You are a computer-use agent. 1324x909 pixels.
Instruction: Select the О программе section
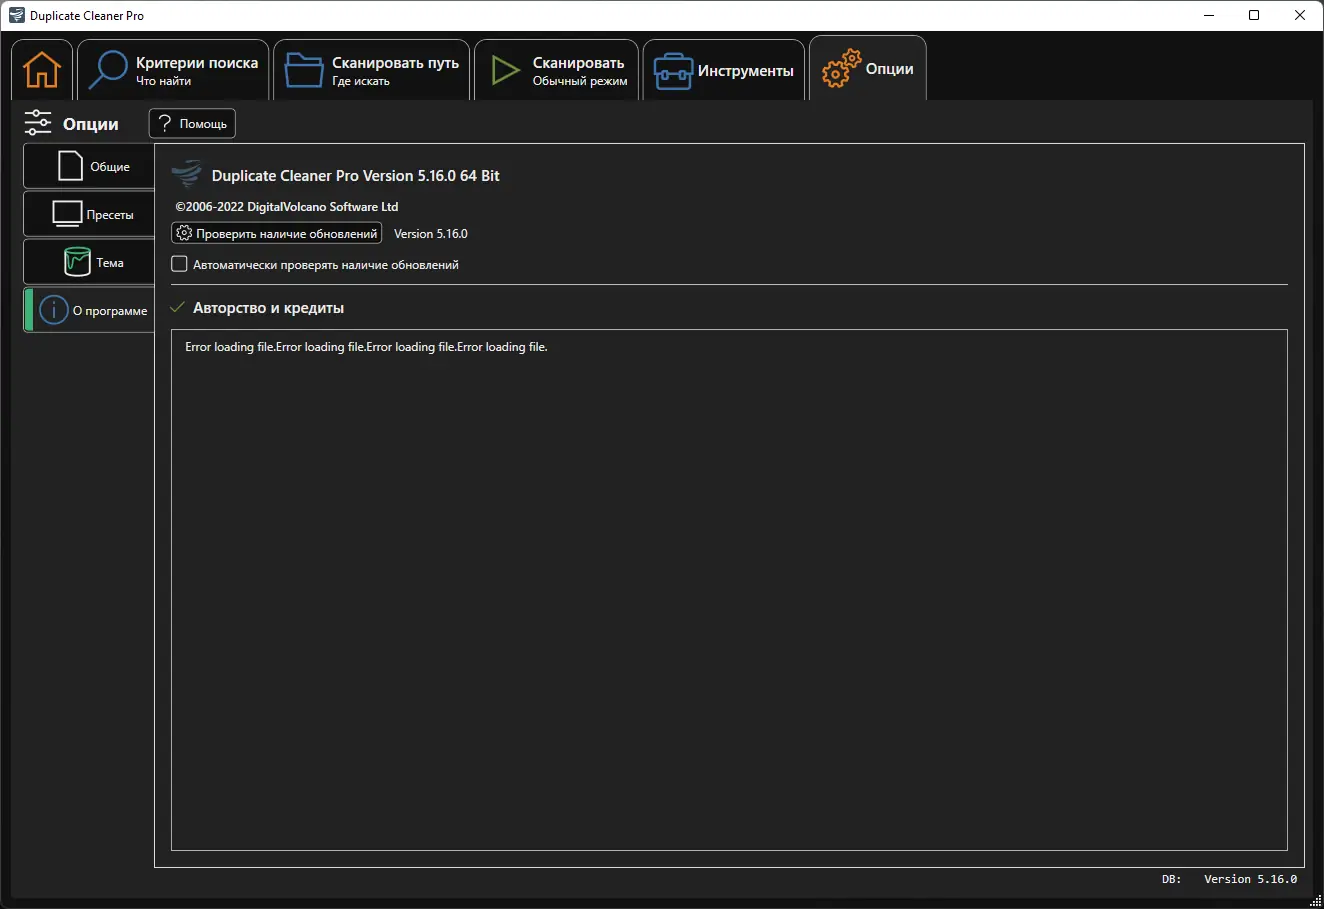click(89, 310)
